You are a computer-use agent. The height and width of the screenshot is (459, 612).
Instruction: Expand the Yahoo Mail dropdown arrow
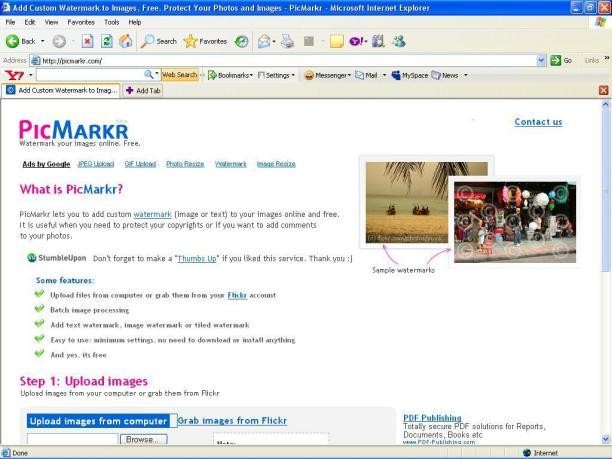(384, 75)
